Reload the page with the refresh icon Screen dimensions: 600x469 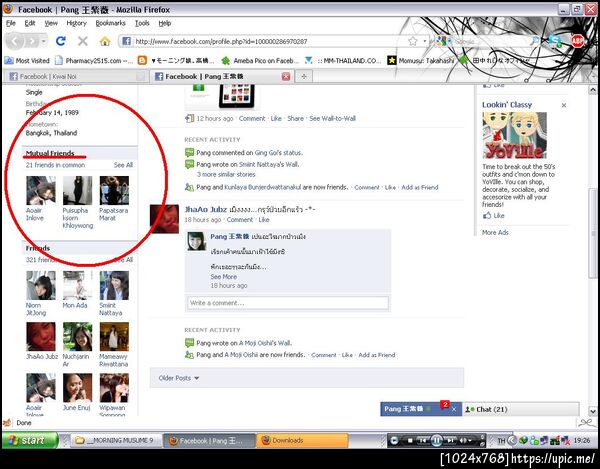pyautogui.click(x=60, y=41)
